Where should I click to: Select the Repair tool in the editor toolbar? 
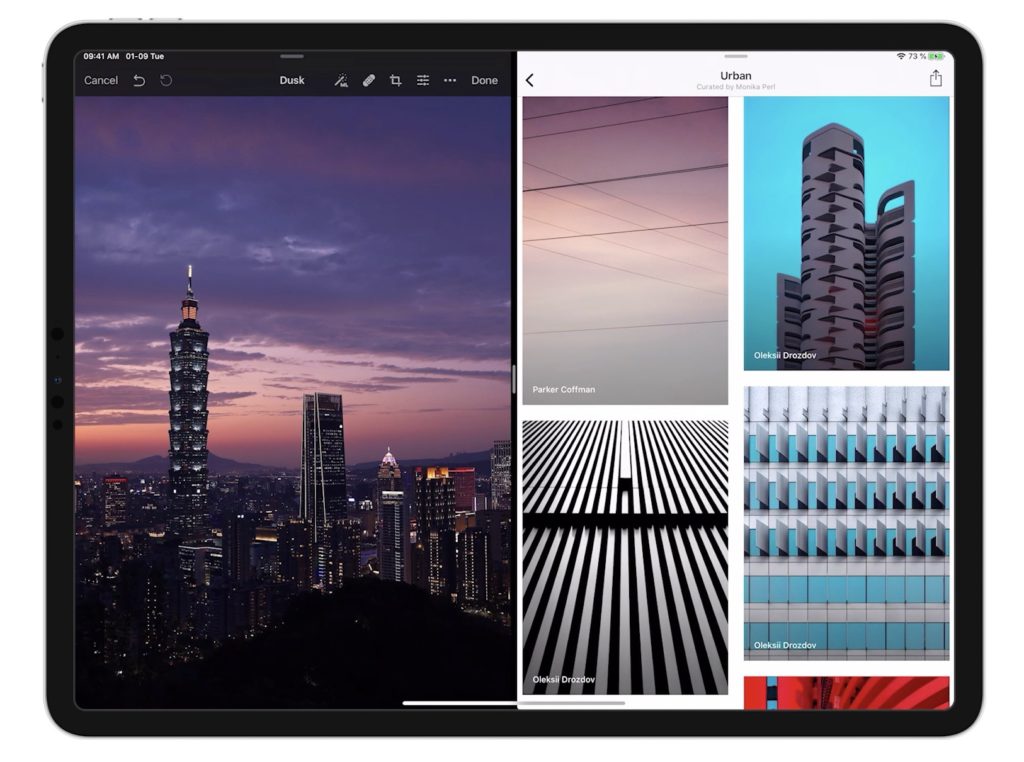[368, 80]
